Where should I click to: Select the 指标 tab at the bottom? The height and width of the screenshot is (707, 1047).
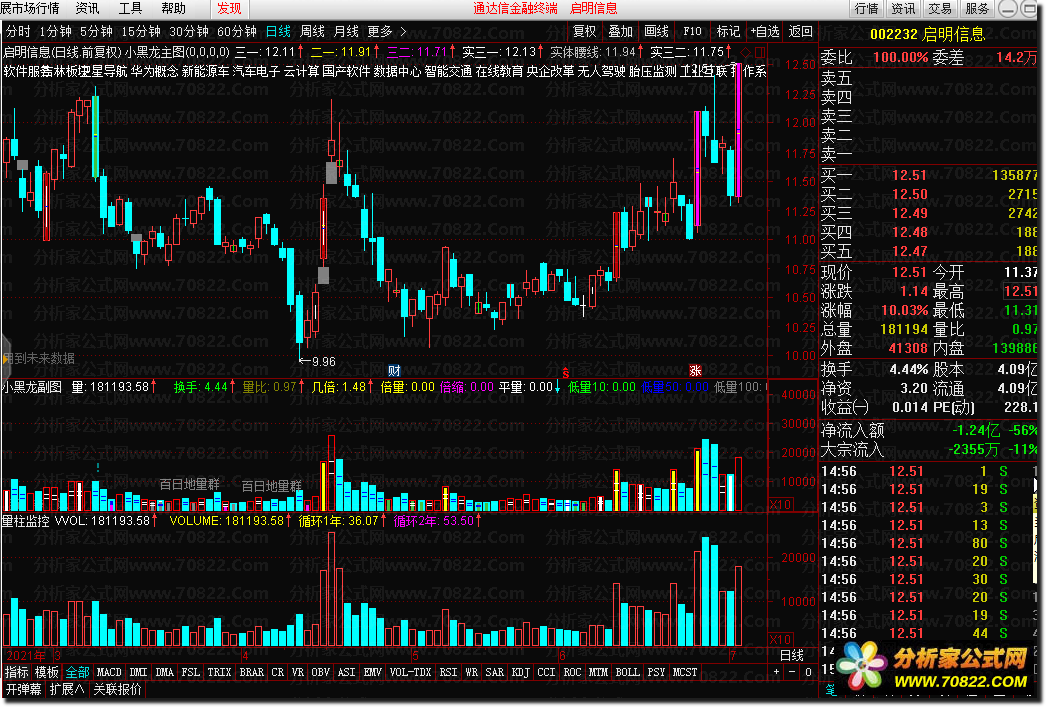[17, 672]
